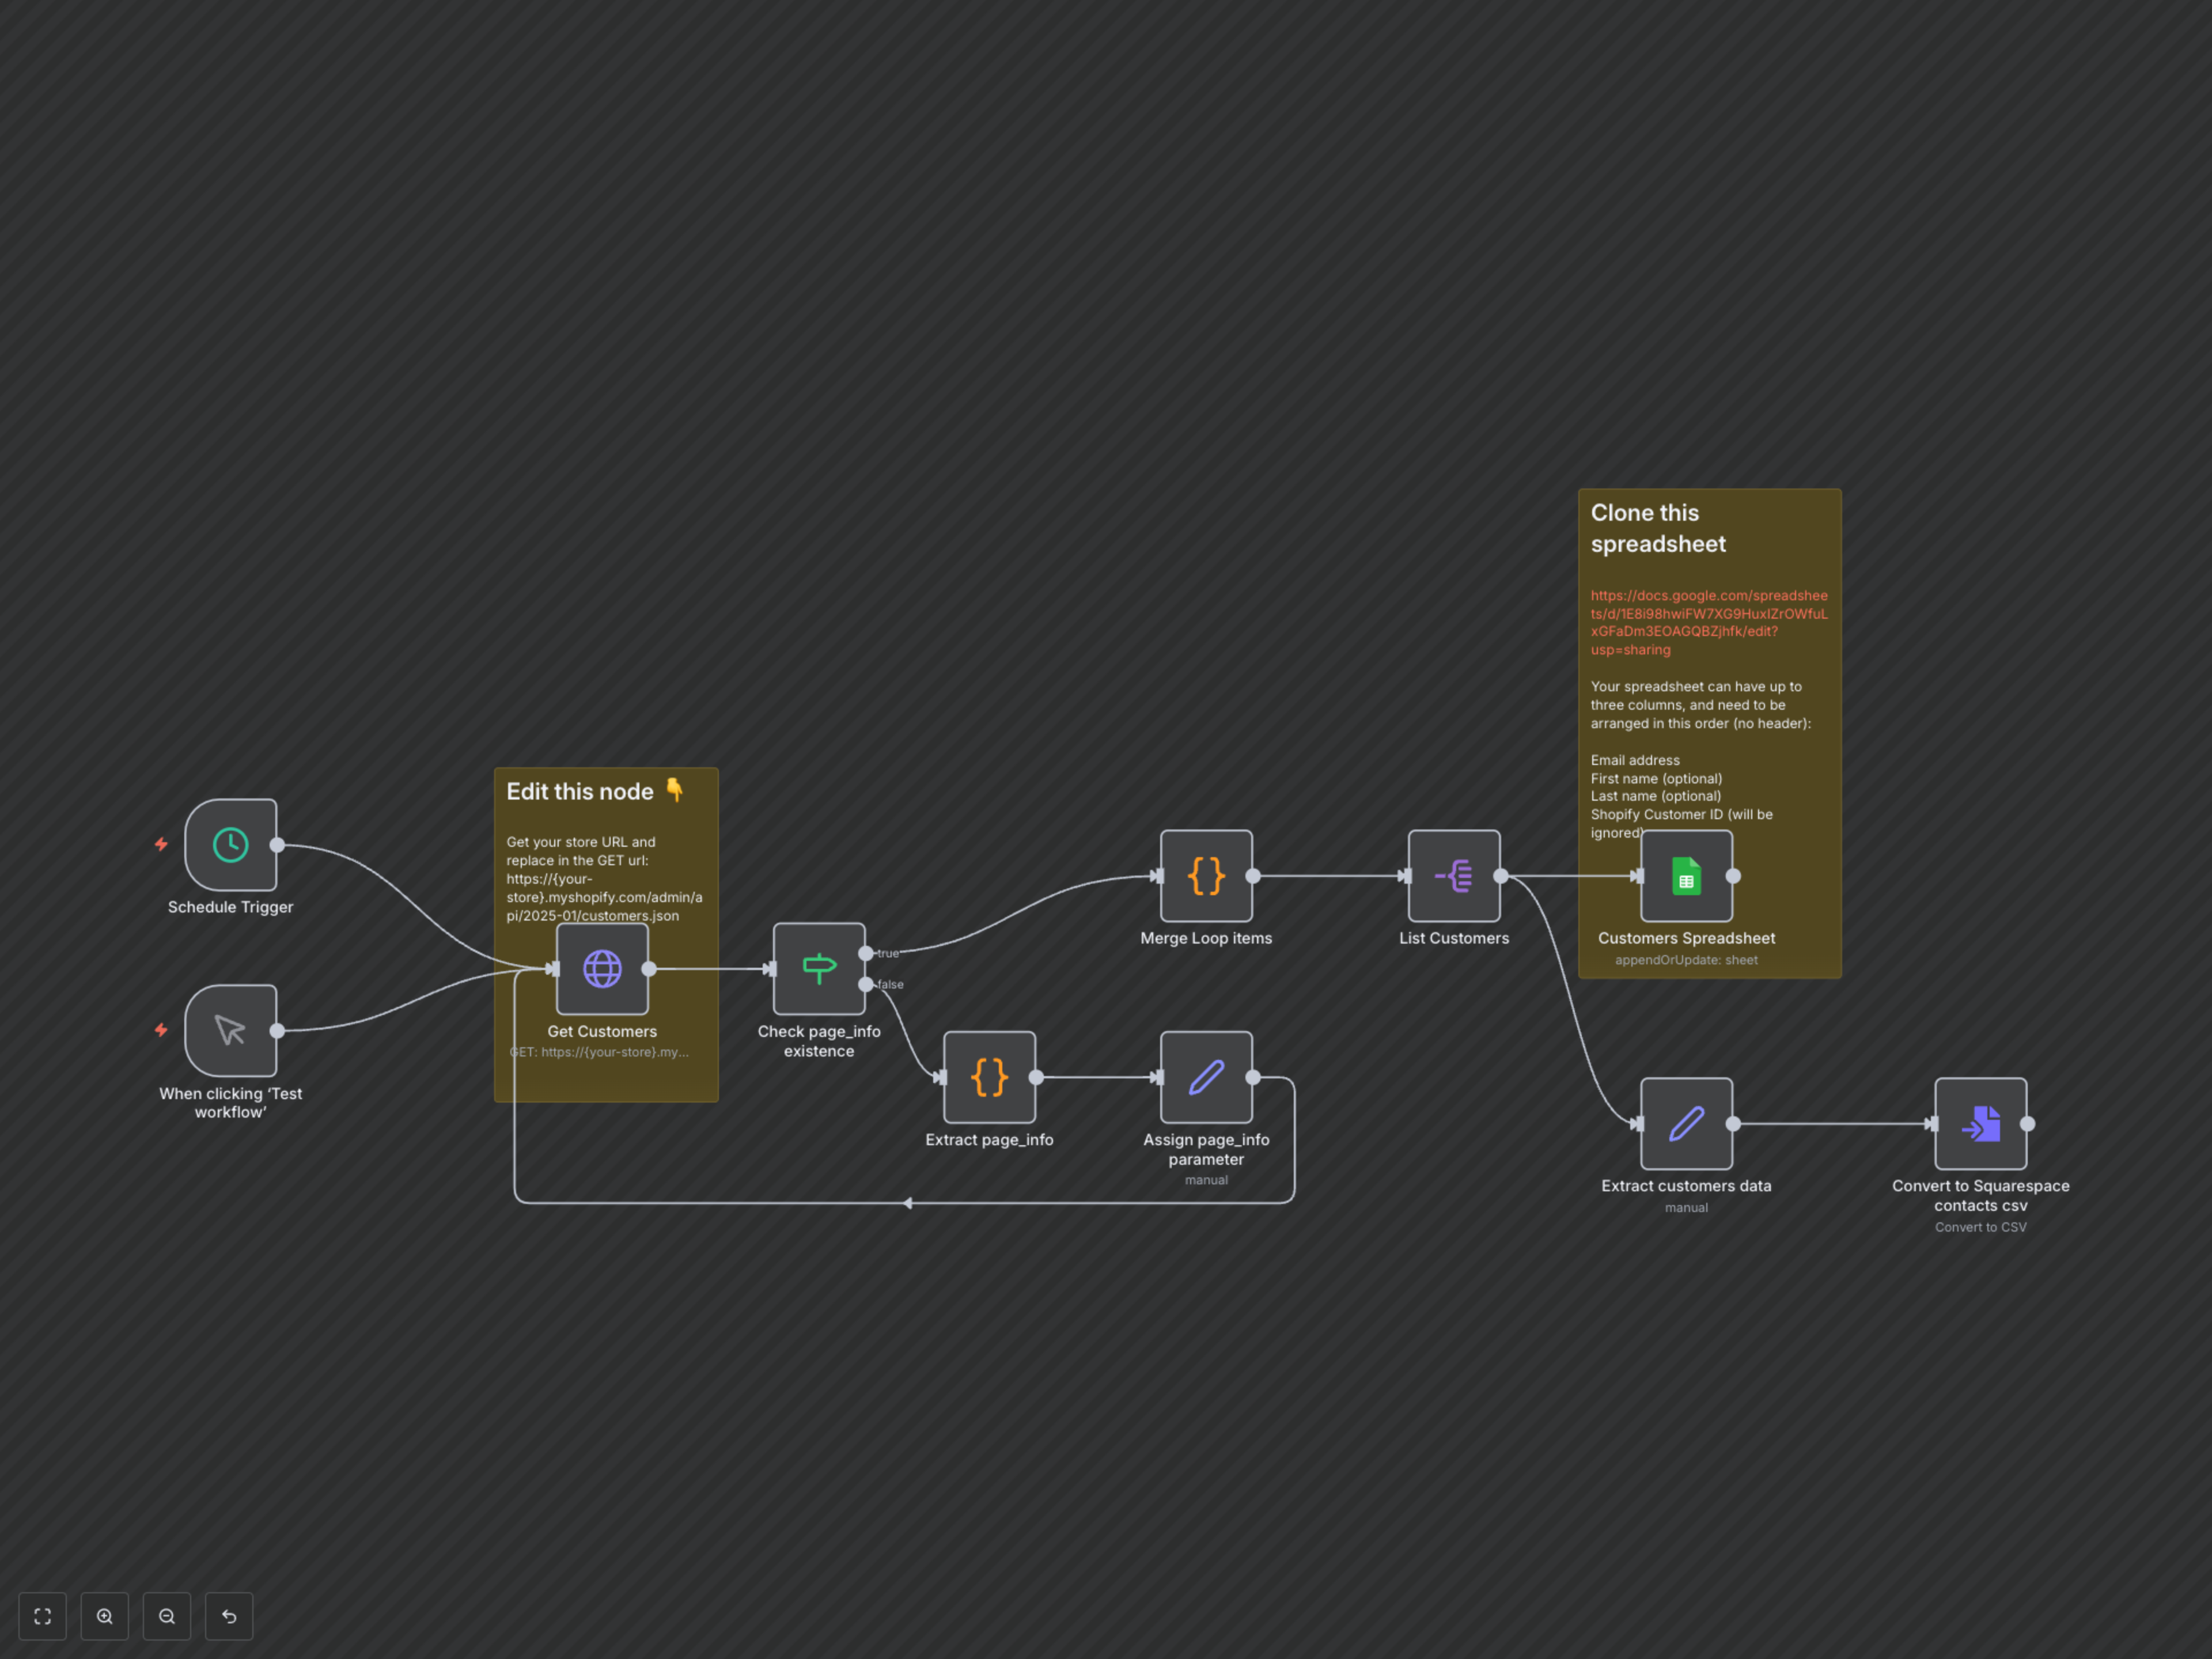
Task: Open the Get Customers globe node
Action: [602, 969]
